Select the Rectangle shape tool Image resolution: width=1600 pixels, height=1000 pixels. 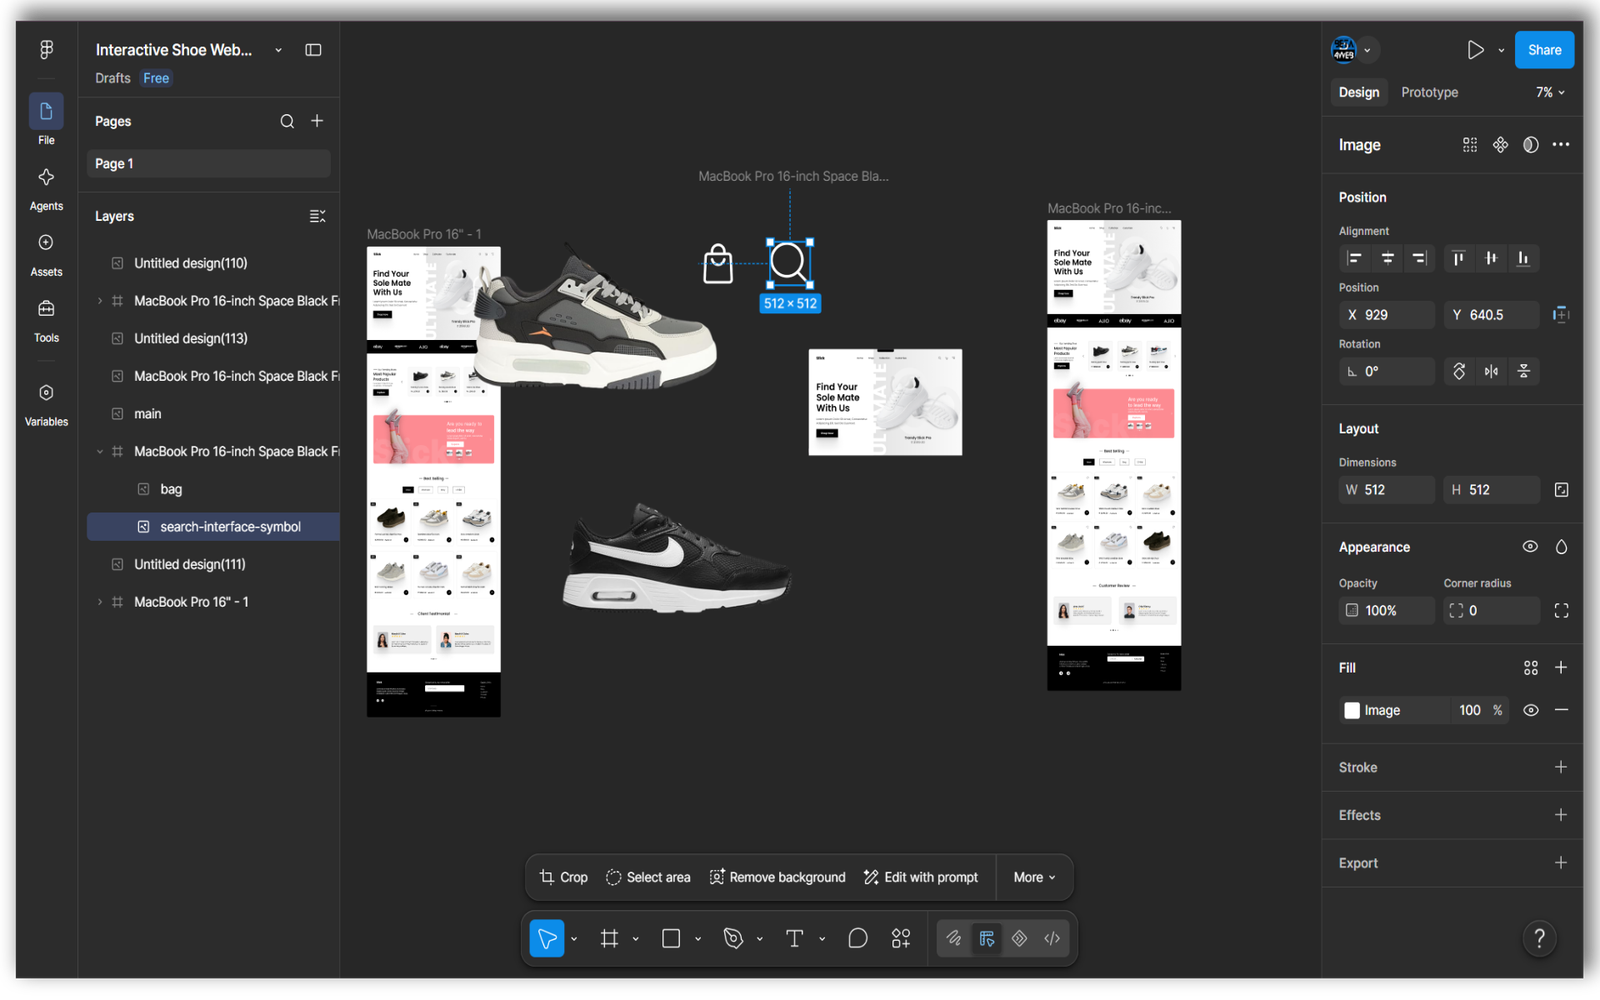point(671,938)
